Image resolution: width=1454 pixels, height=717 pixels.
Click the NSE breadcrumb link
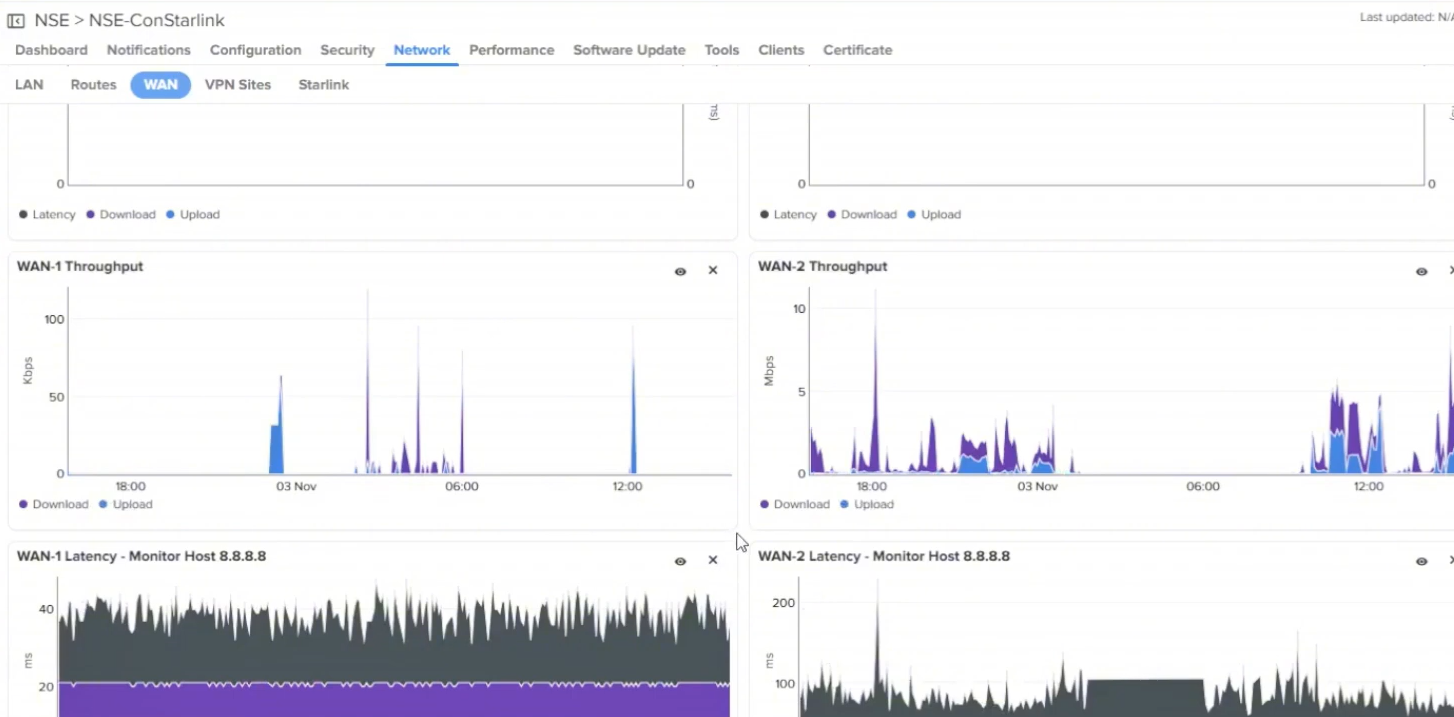tap(52, 21)
